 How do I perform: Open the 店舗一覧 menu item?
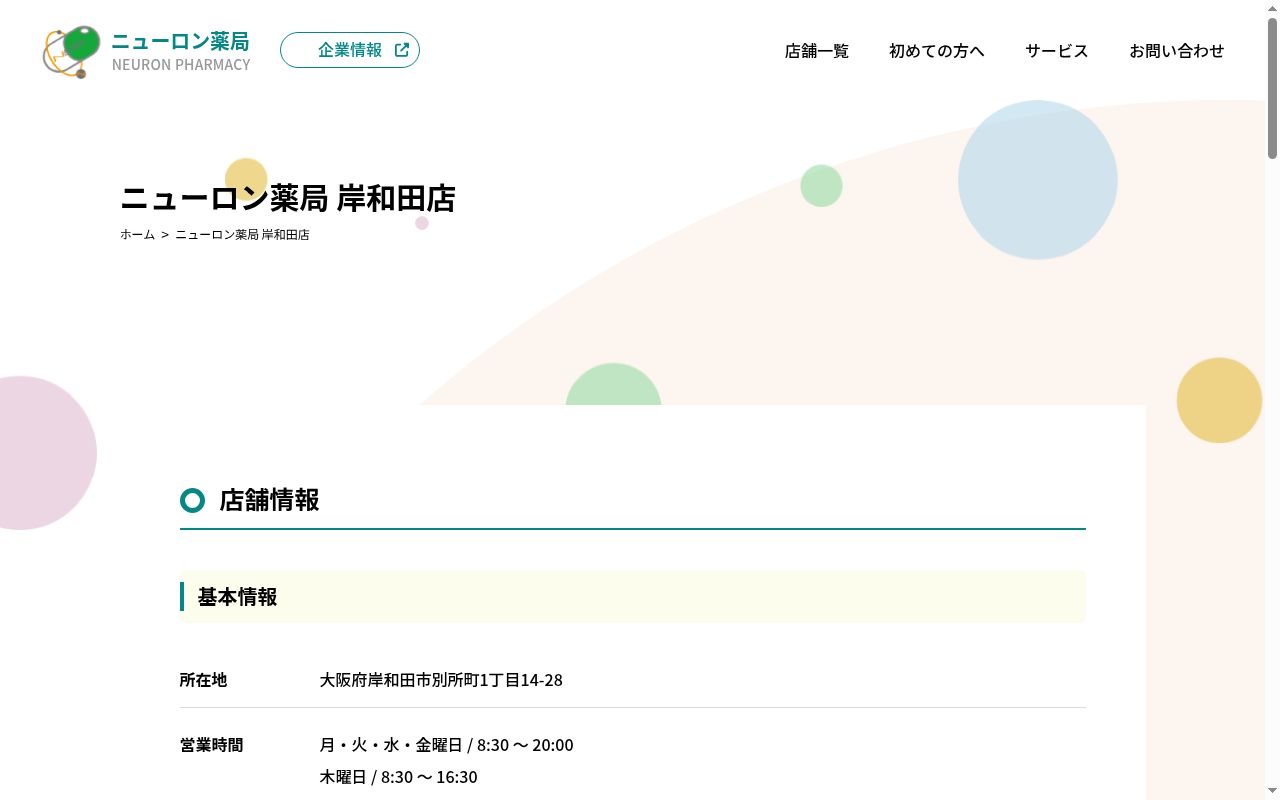(817, 51)
